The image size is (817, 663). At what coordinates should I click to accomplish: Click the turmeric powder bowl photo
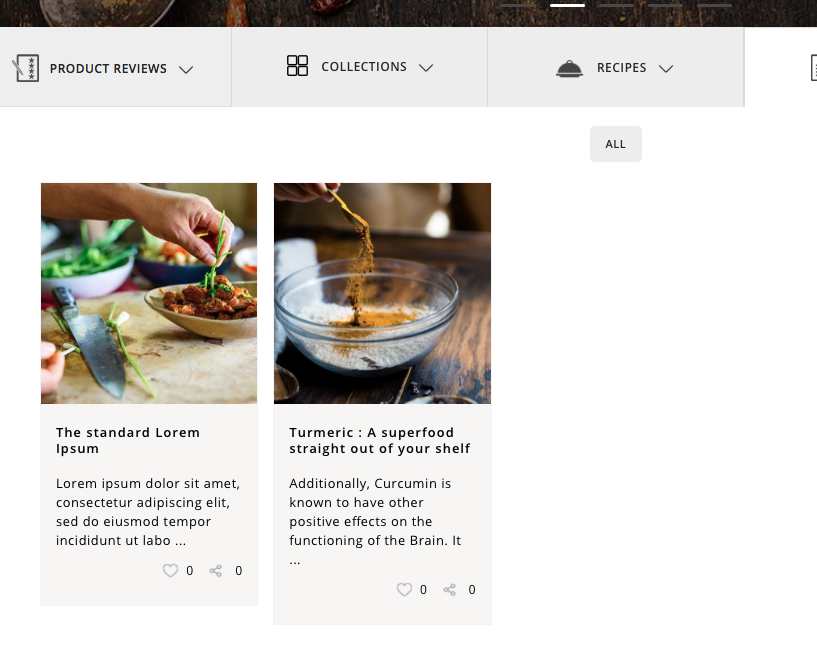point(382,293)
